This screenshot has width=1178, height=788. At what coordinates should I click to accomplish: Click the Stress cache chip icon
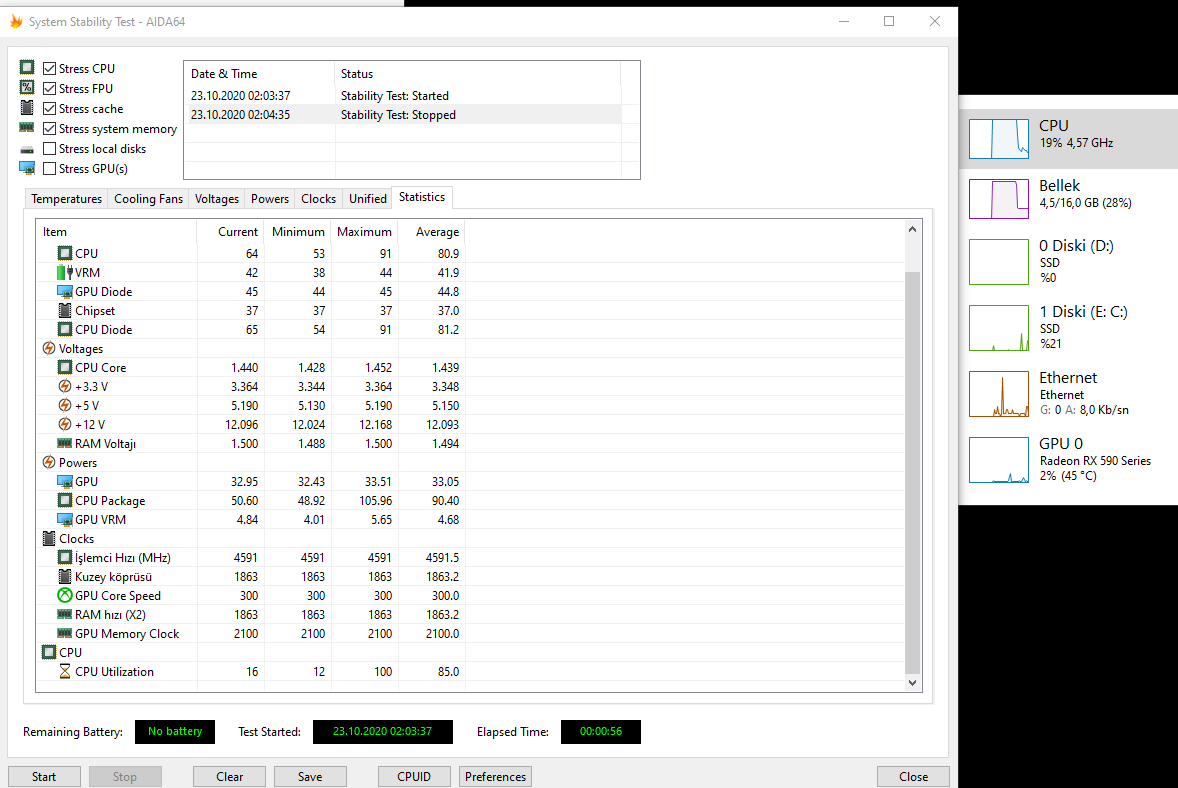pyautogui.click(x=27, y=107)
